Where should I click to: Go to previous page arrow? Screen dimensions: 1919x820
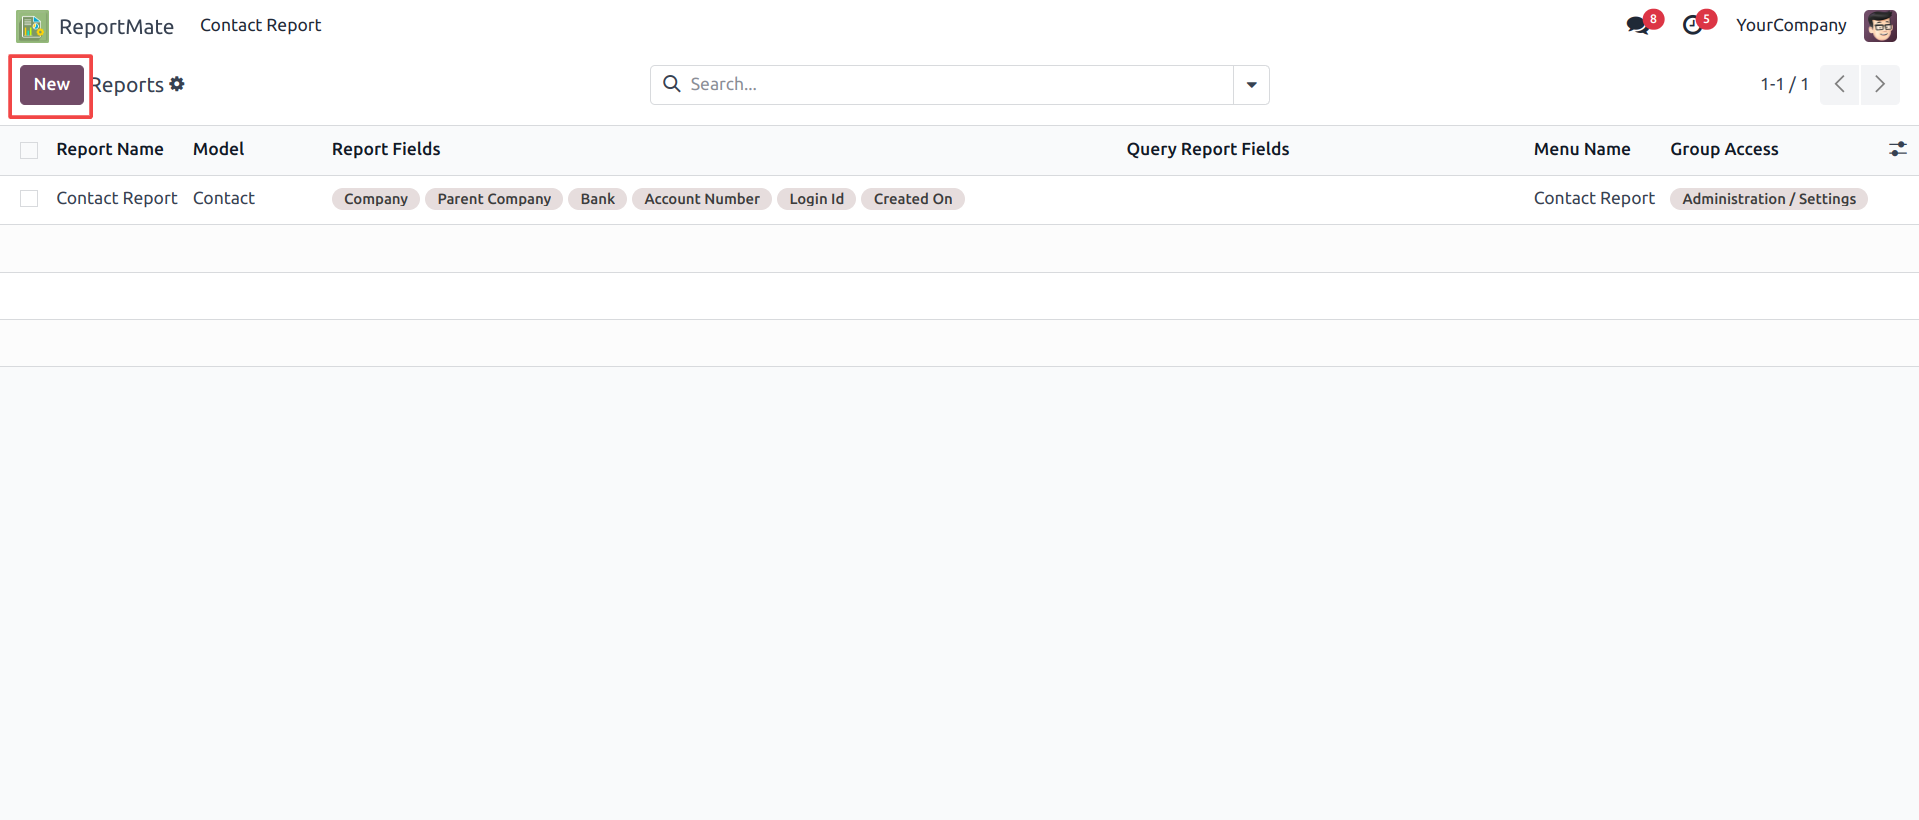pyautogui.click(x=1839, y=85)
